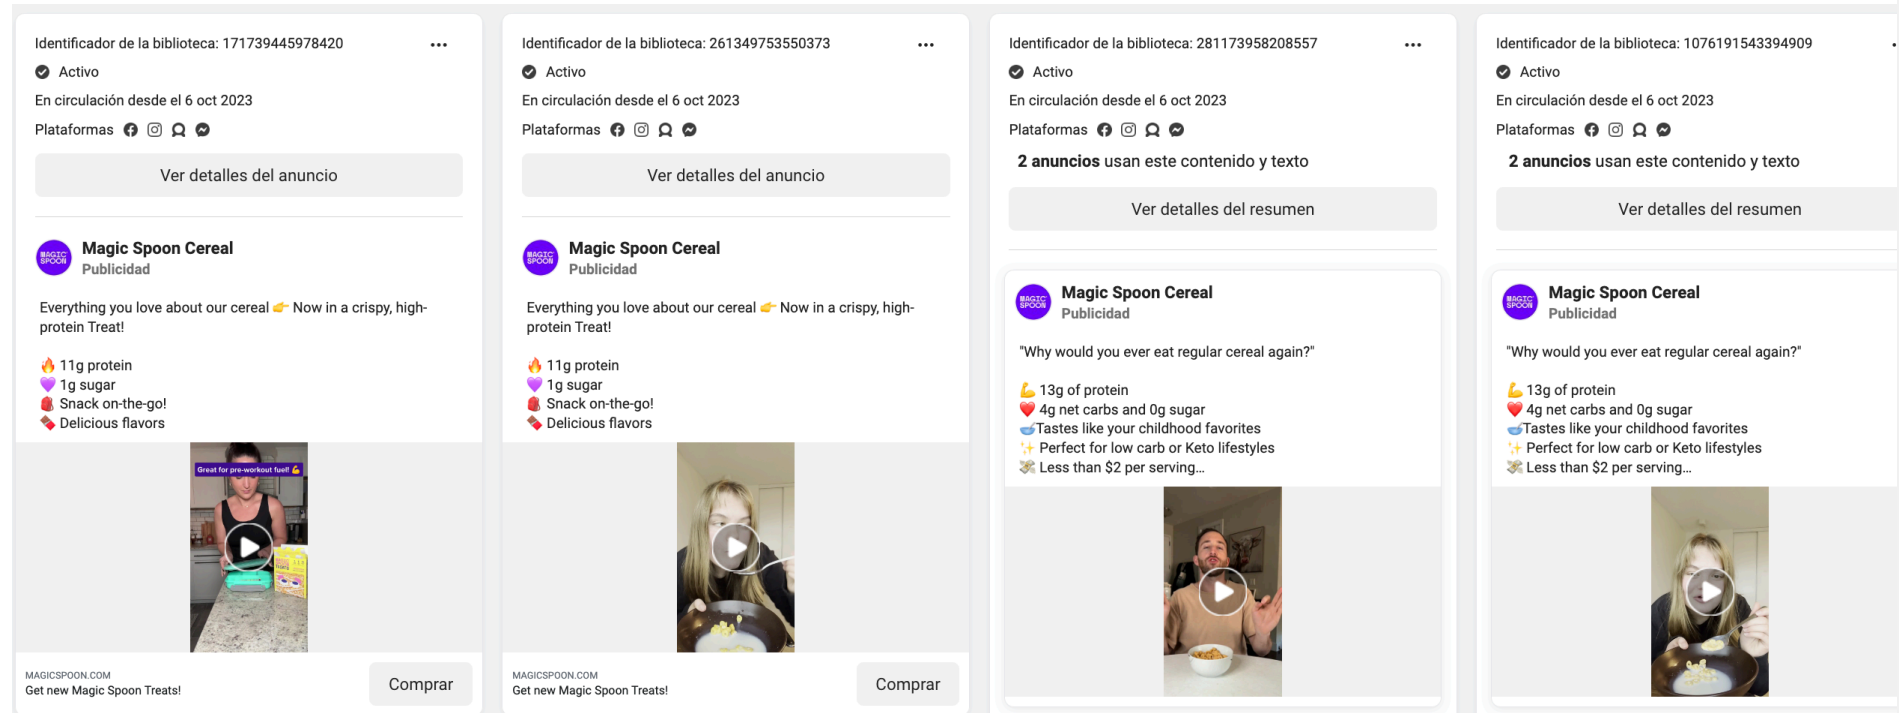Click Magic Spoon logo avatar in fourth ad
Image resolution: width=1899 pixels, height=713 pixels.
click(1520, 302)
